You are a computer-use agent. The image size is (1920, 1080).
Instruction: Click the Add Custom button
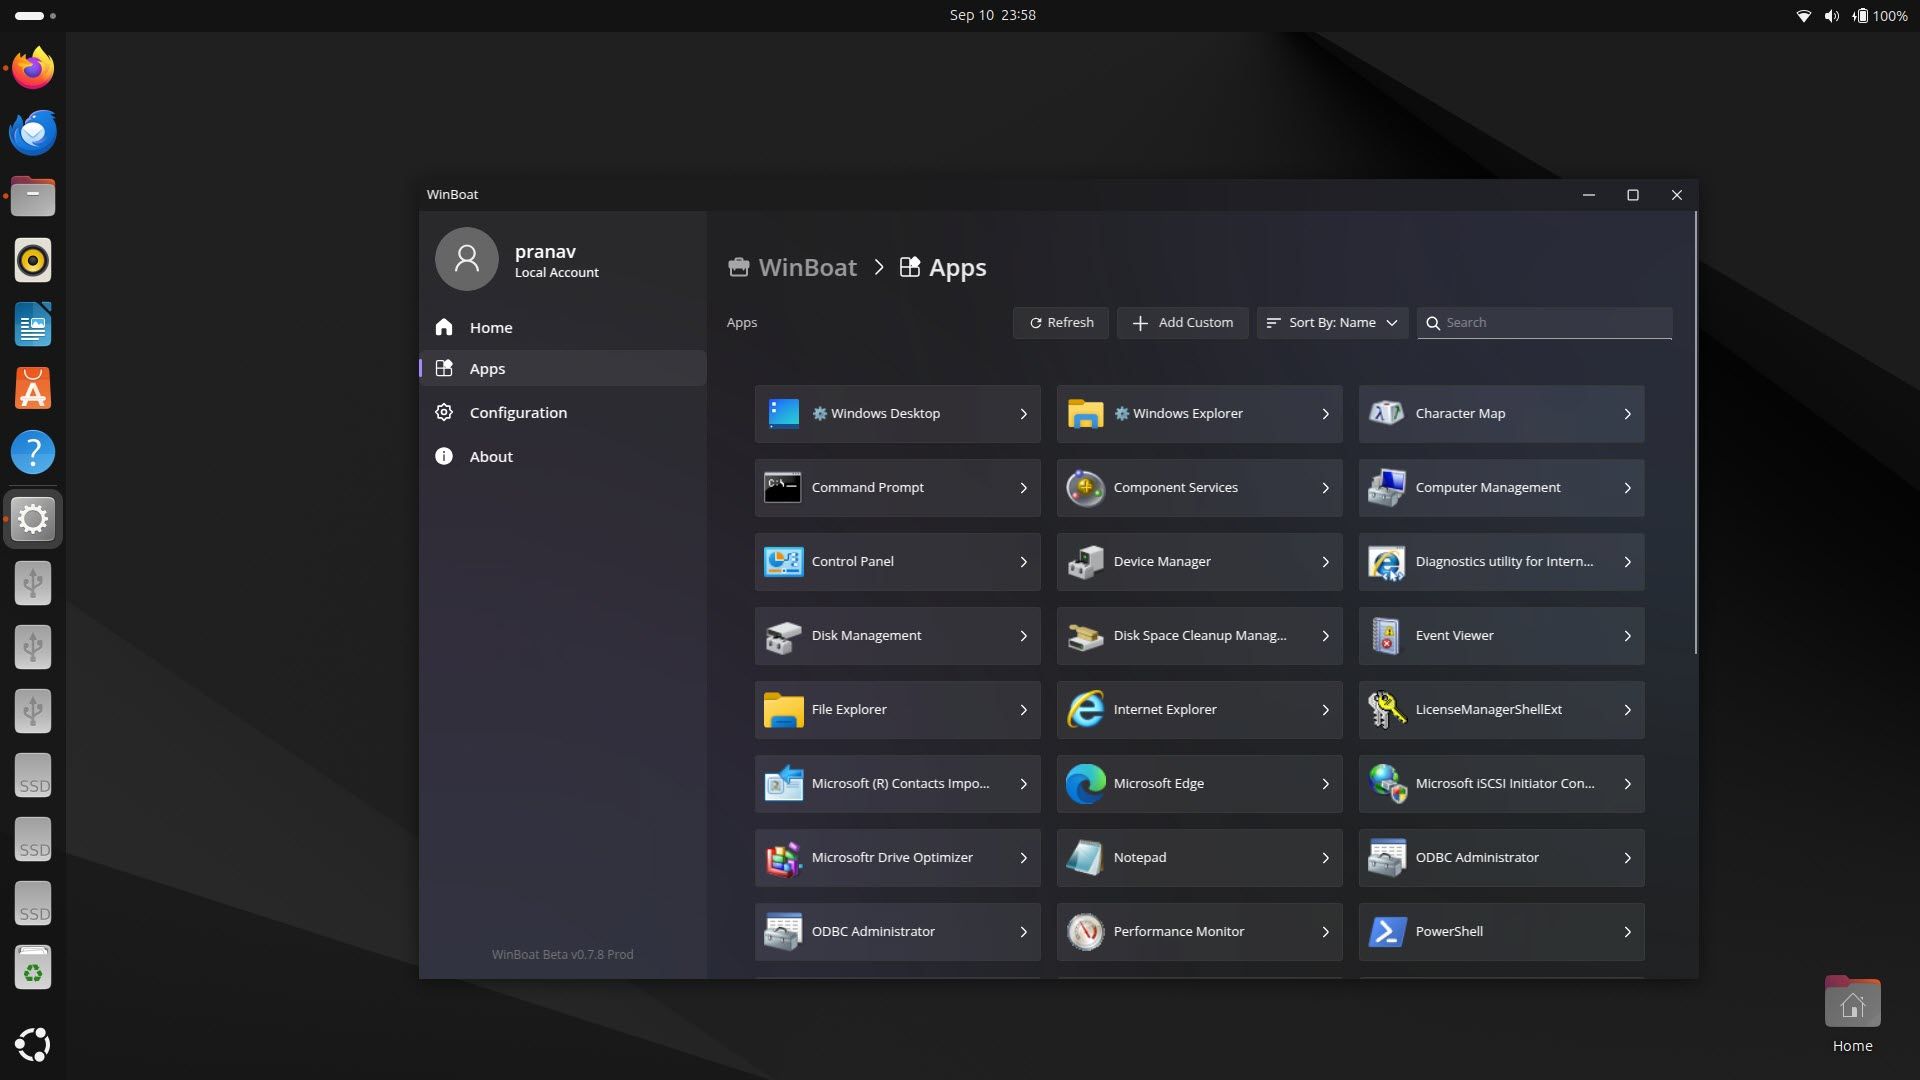pyautogui.click(x=1182, y=322)
